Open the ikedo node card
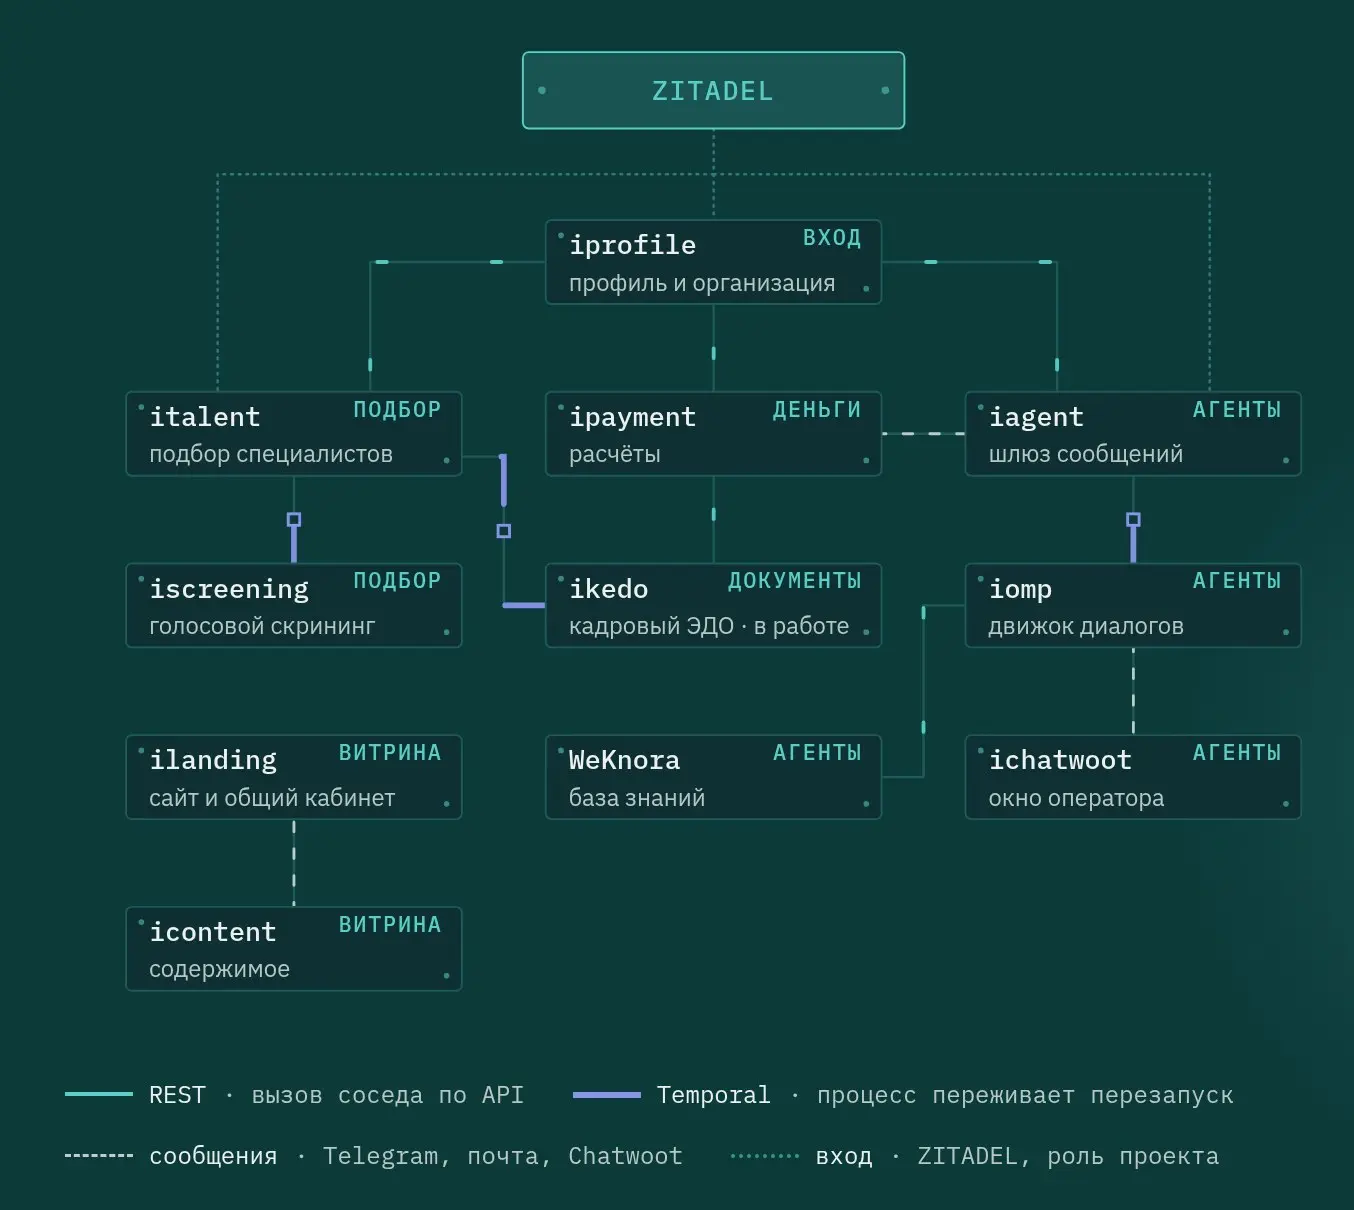 [x=713, y=605]
